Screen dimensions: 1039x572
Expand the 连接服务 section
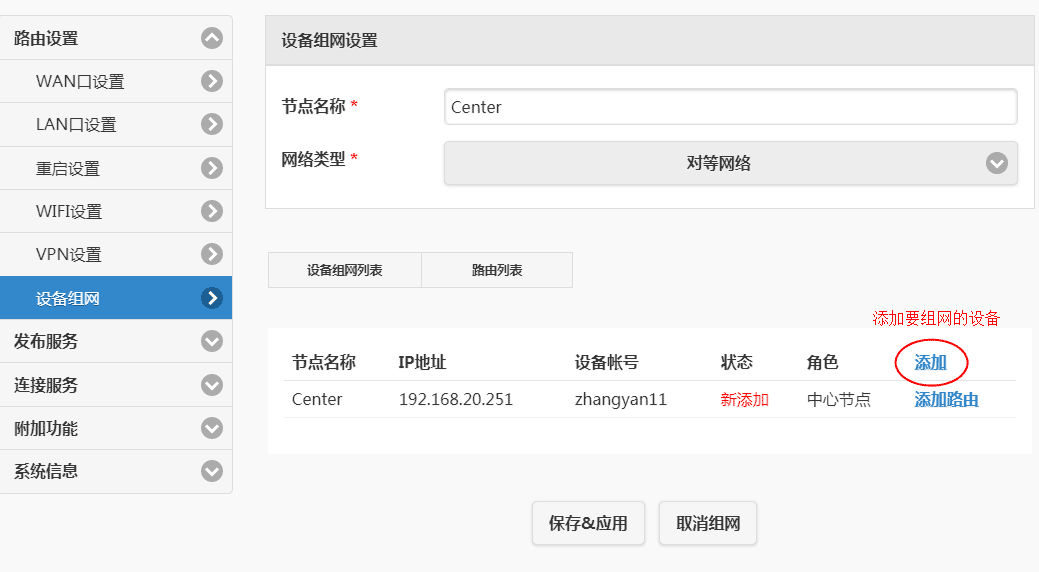coord(211,385)
